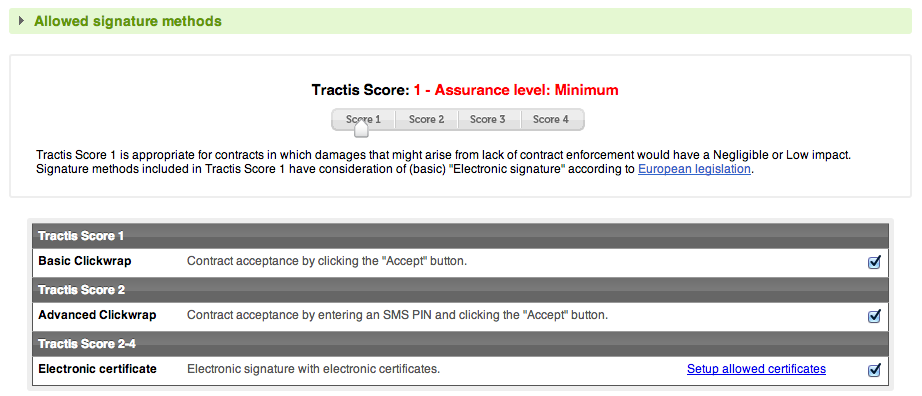This screenshot has width=922, height=396.
Task: Choose Score 4 on the score slider
Action: point(551,119)
